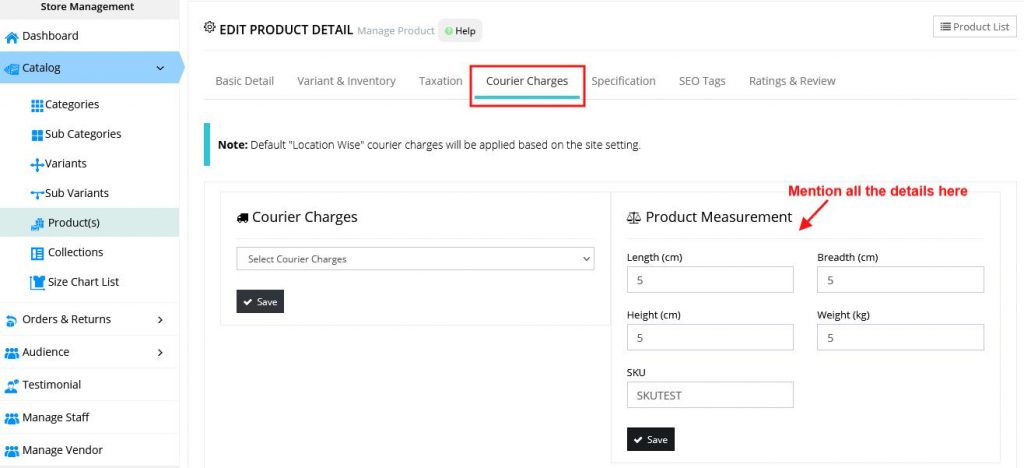1024x468 pixels.
Task: Click the Store Management header text
Action: coord(87,7)
